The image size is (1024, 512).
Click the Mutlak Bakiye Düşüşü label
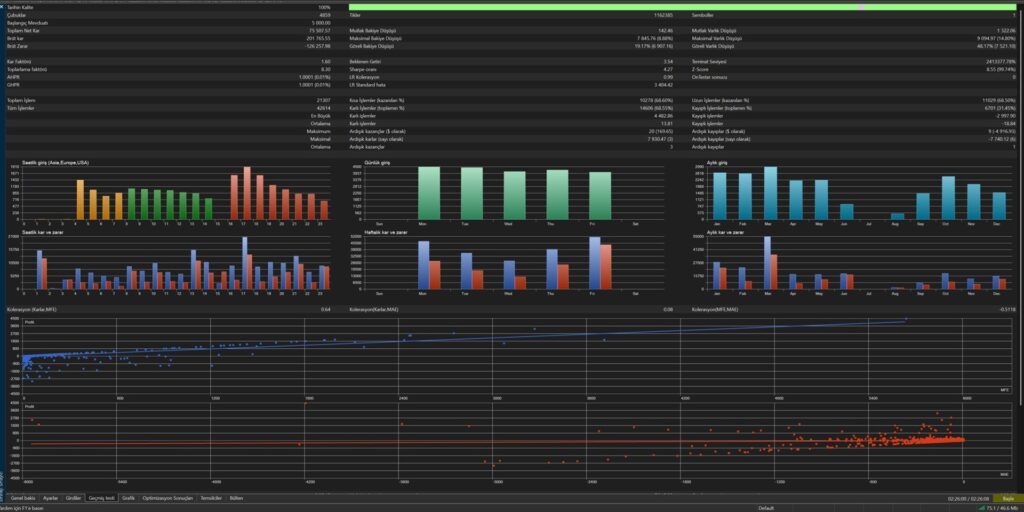click(373, 30)
